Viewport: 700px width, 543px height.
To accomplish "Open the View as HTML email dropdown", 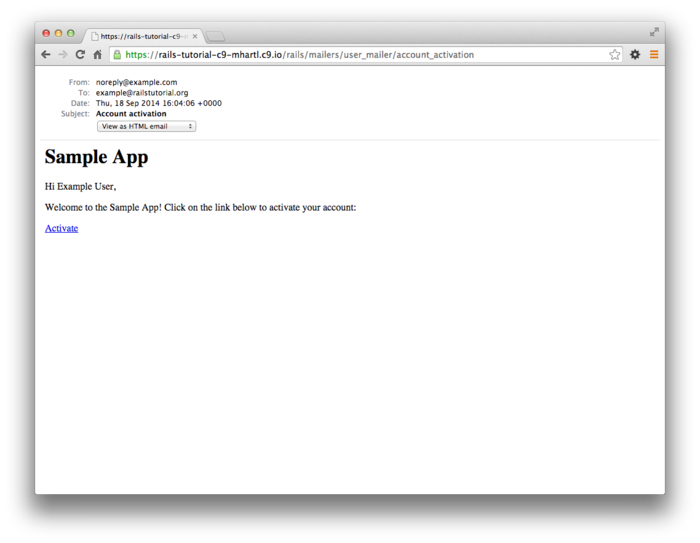I will [x=146, y=126].
